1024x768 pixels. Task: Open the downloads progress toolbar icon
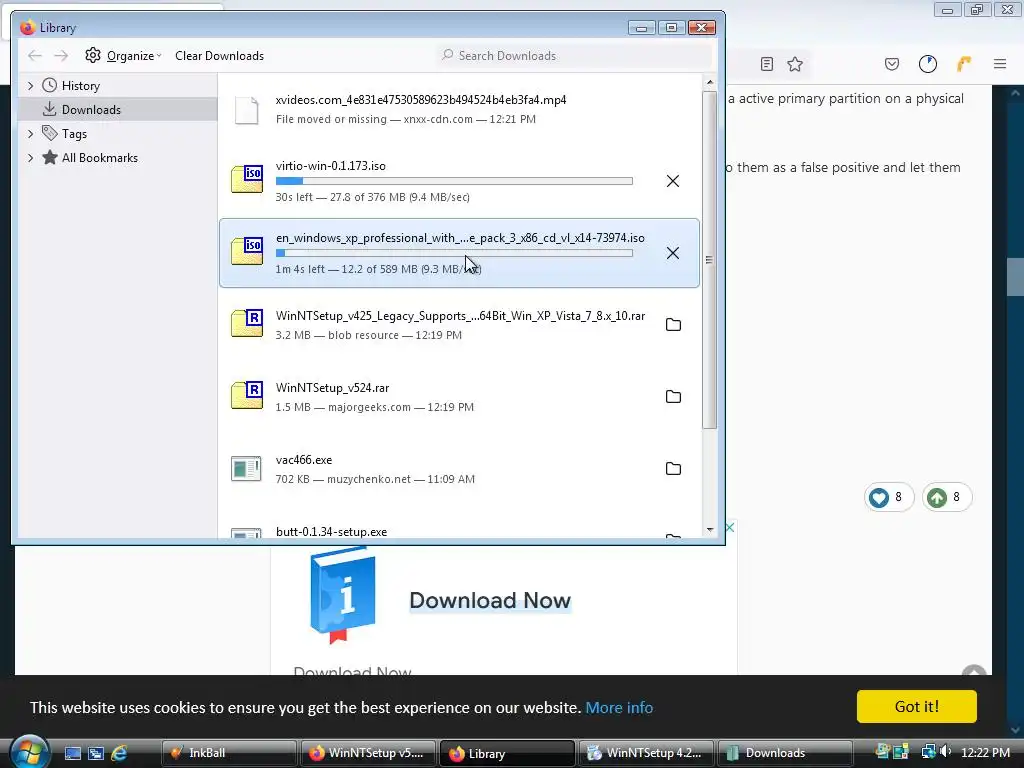click(x=928, y=64)
